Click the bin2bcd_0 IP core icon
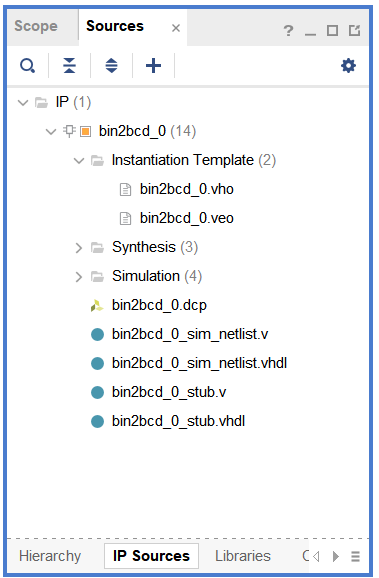The width and height of the screenshot is (379, 578). (86, 132)
